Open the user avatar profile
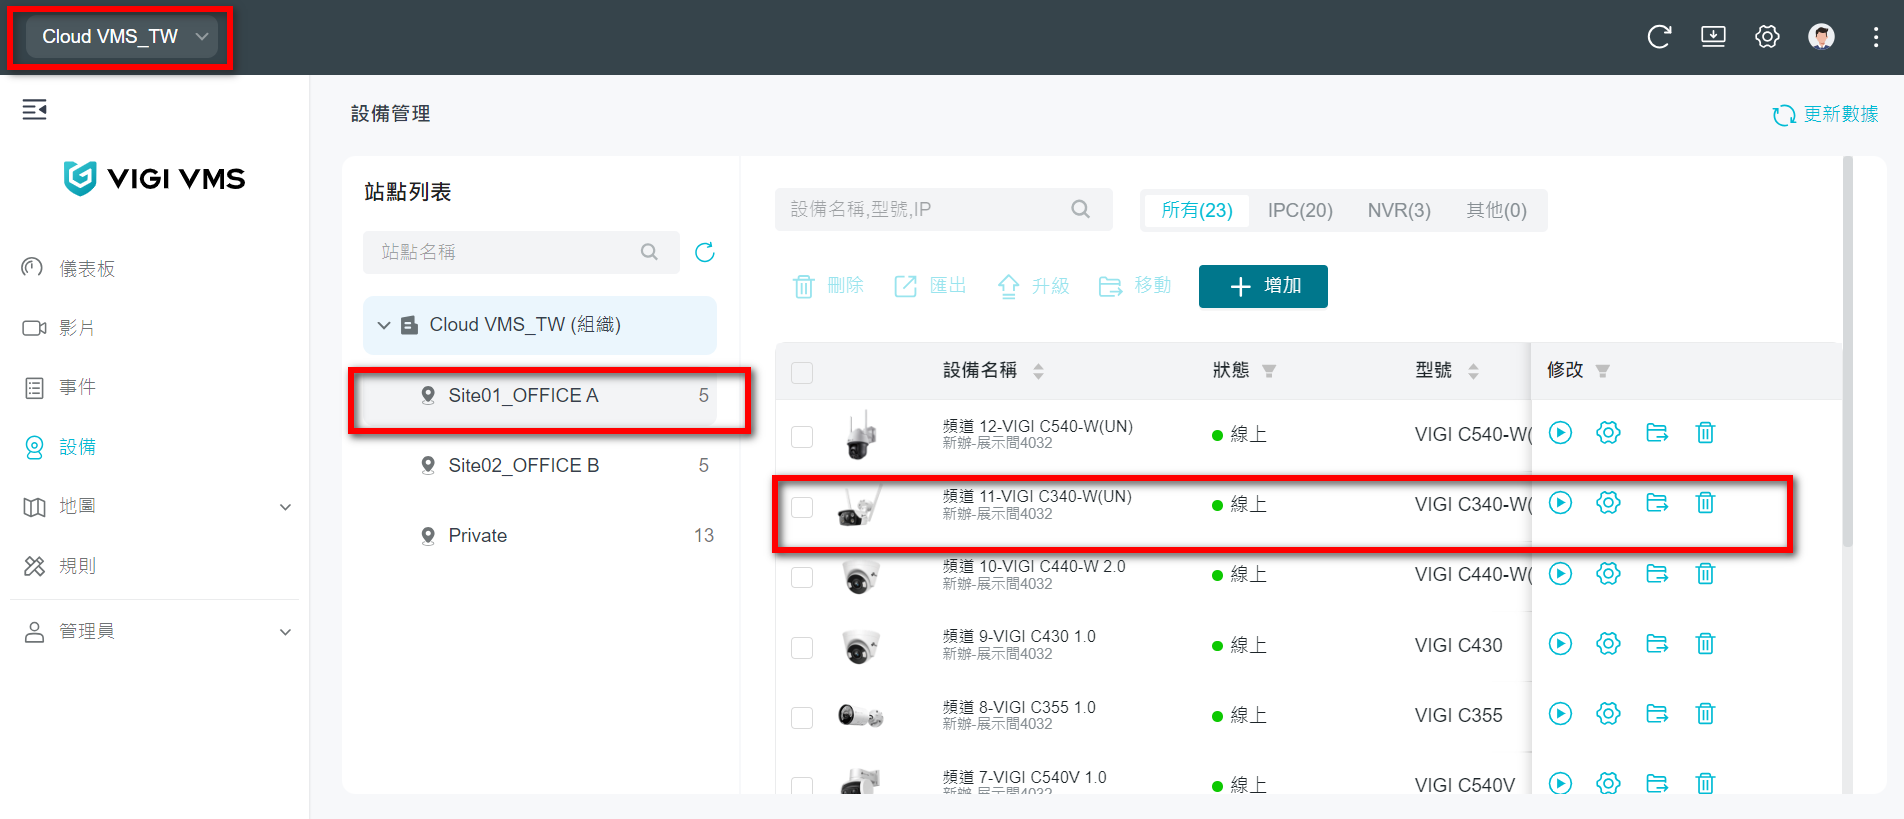The height and width of the screenshot is (819, 1904). click(x=1821, y=37)
